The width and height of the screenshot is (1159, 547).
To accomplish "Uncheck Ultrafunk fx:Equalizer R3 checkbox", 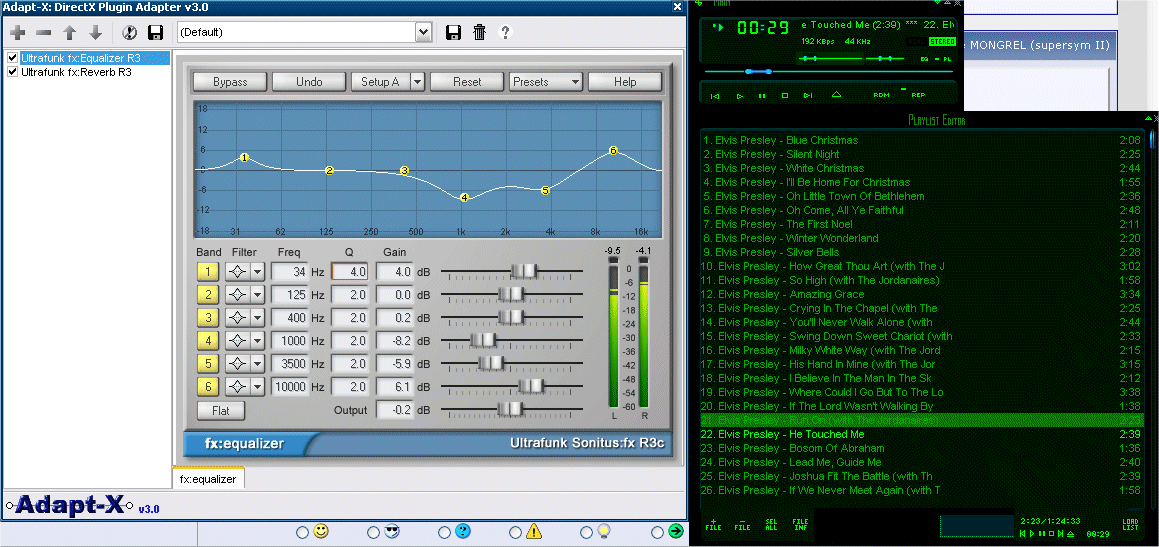I will [x=13, y=58].
